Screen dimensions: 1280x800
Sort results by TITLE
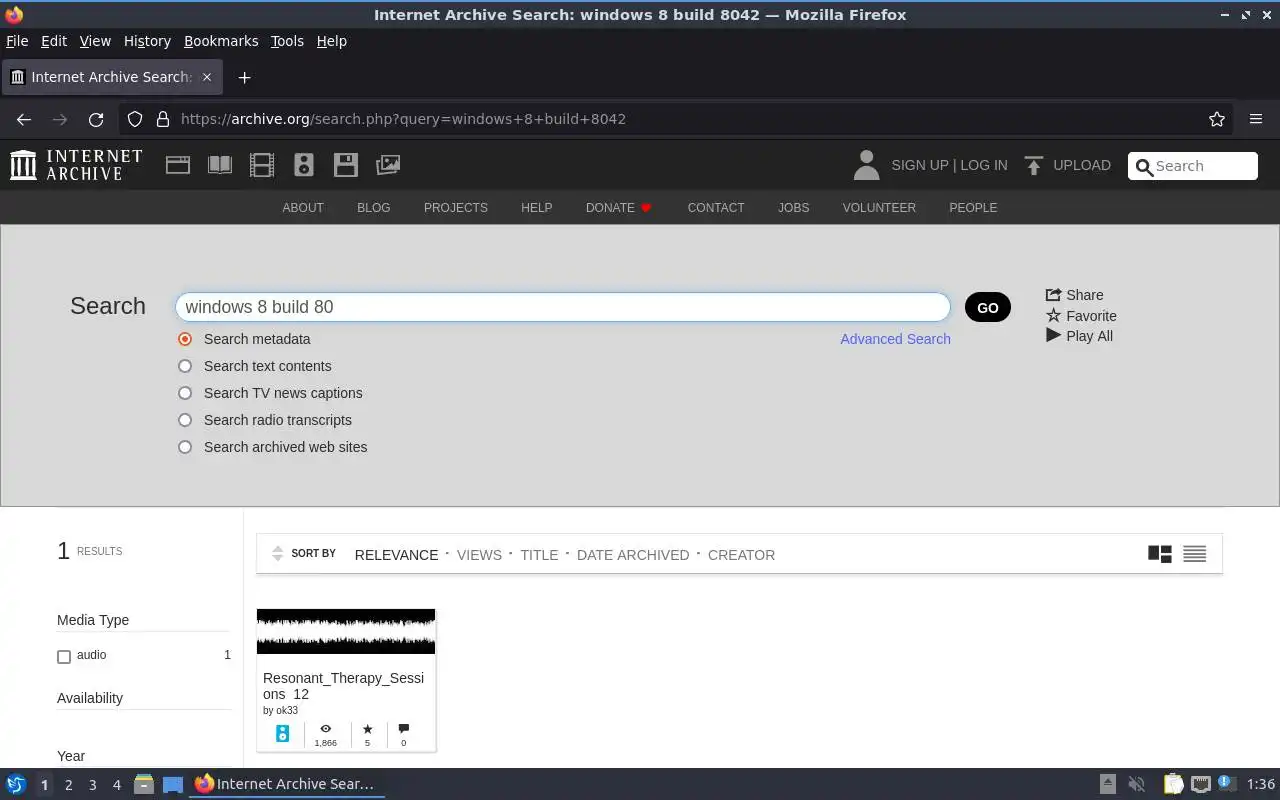[539, 555]
